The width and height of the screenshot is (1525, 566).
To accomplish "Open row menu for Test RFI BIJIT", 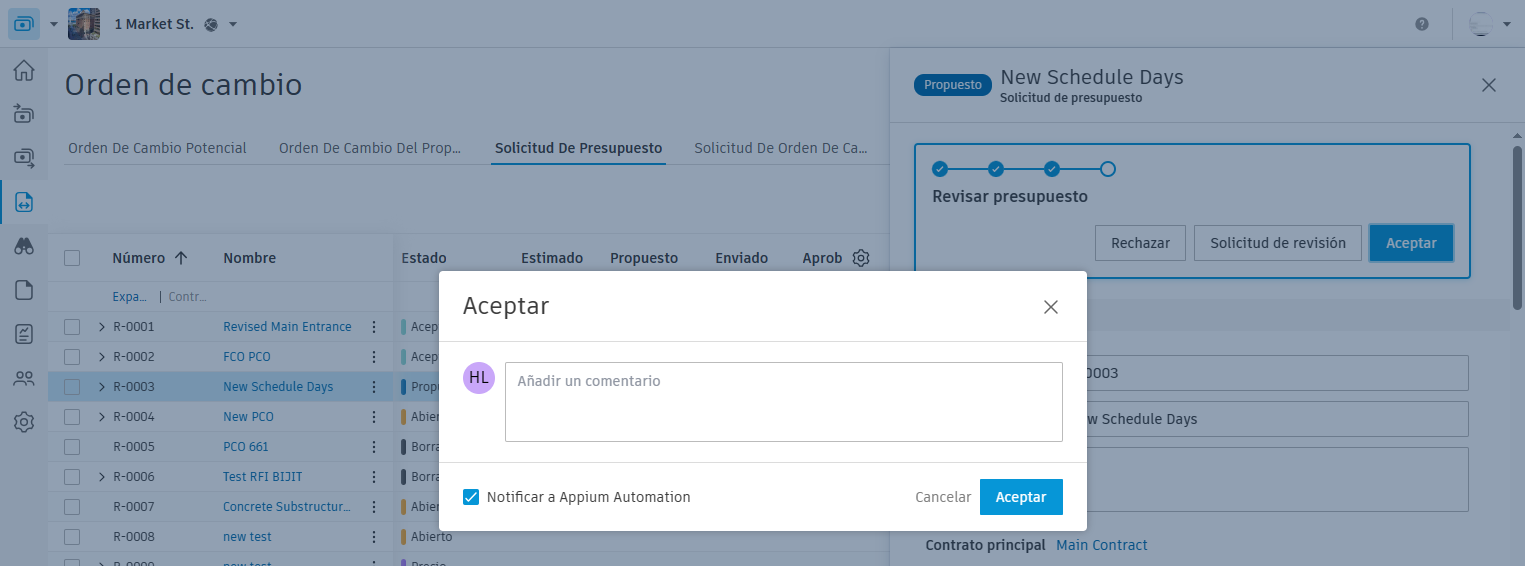I will (374, 477).
